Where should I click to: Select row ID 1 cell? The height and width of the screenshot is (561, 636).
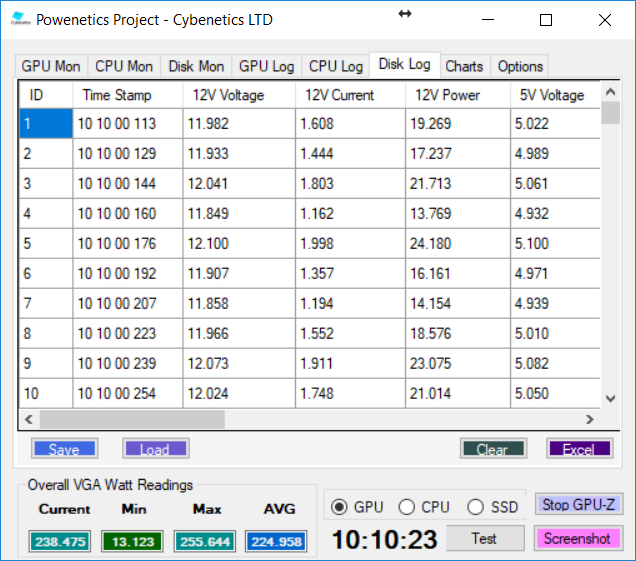tap(46, 123)
